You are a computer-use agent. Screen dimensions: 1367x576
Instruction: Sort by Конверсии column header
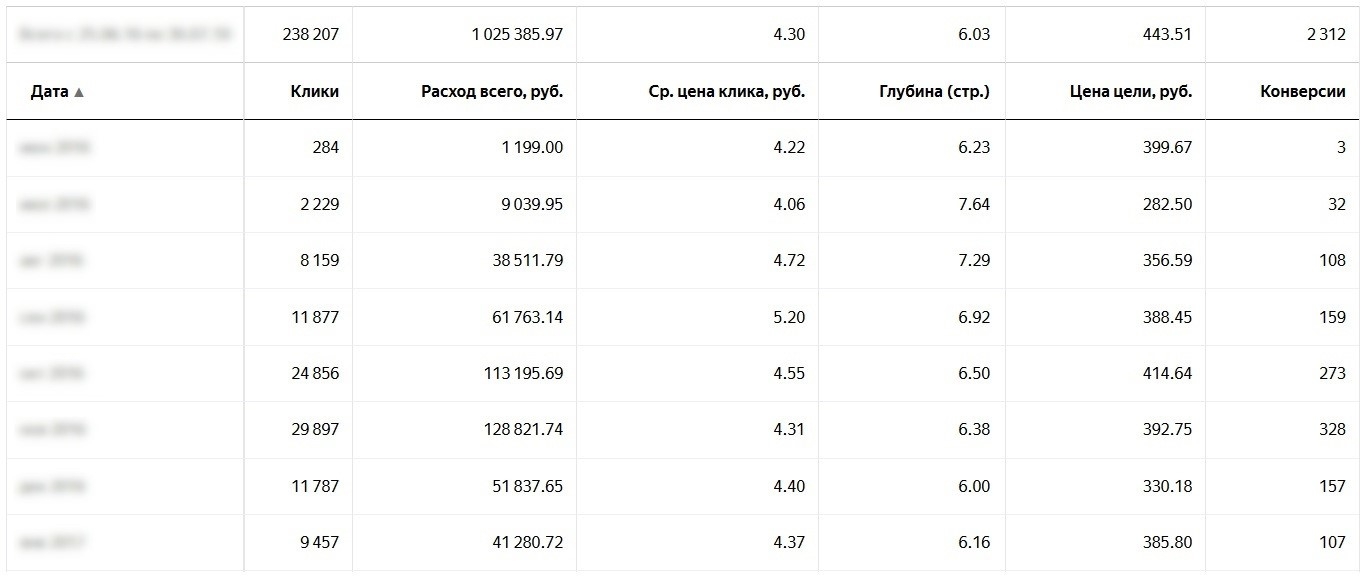[x=1303, y=91]
